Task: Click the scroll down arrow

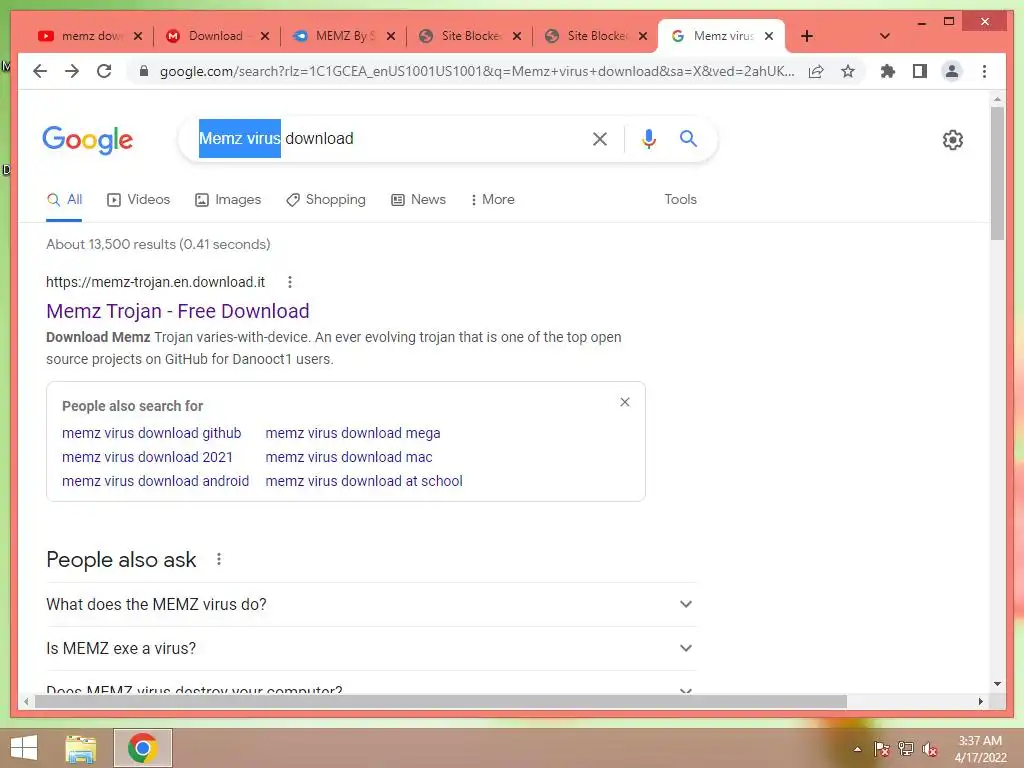Action: click(997, 684)
